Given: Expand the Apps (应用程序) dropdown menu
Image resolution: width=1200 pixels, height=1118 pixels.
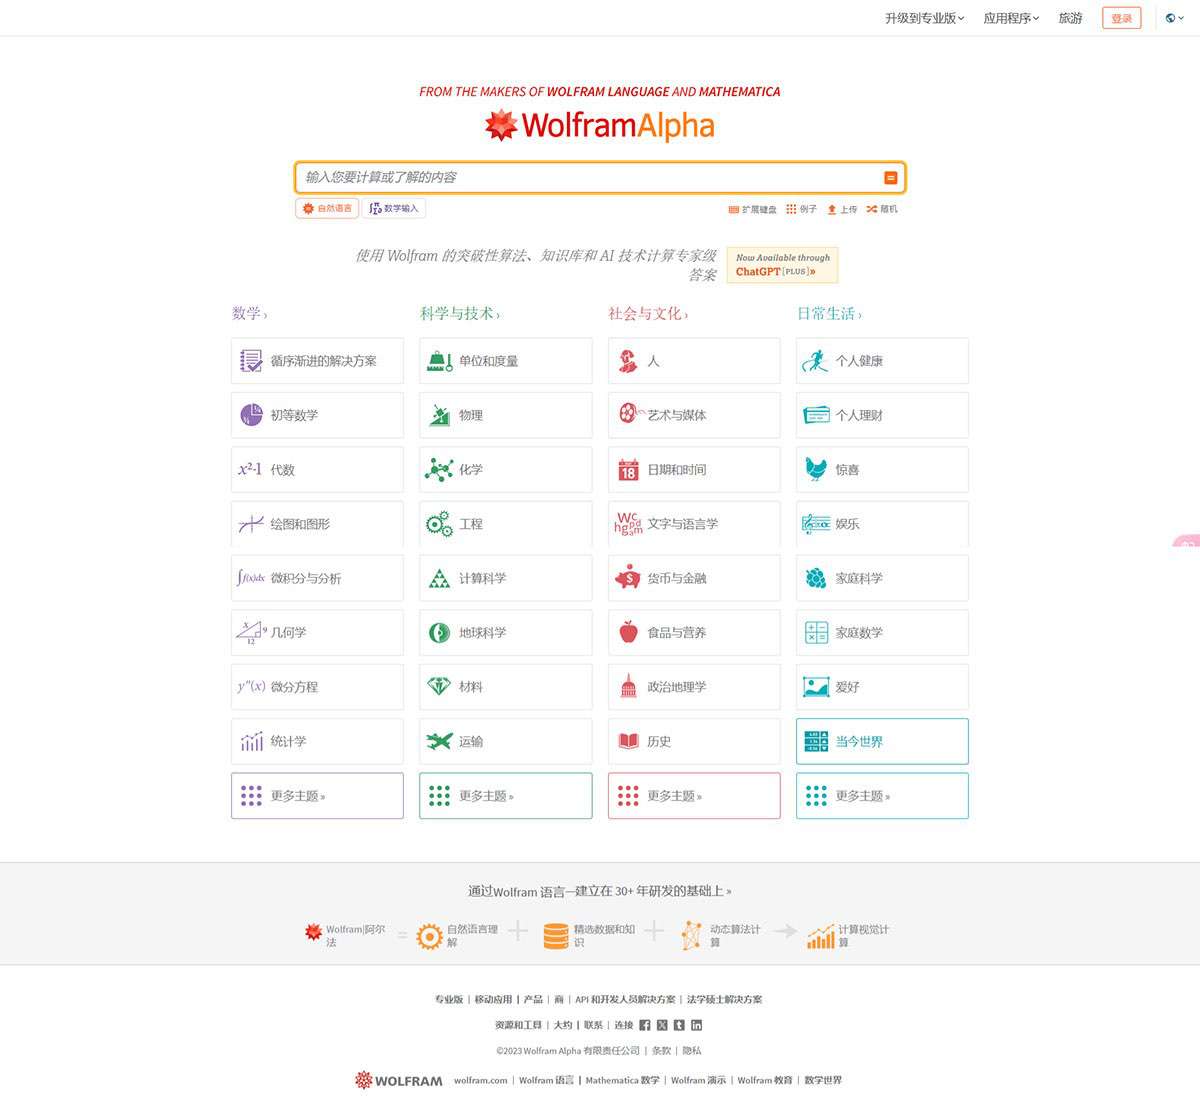Looking at the screenshot, I should click(x=1011, y=18).
